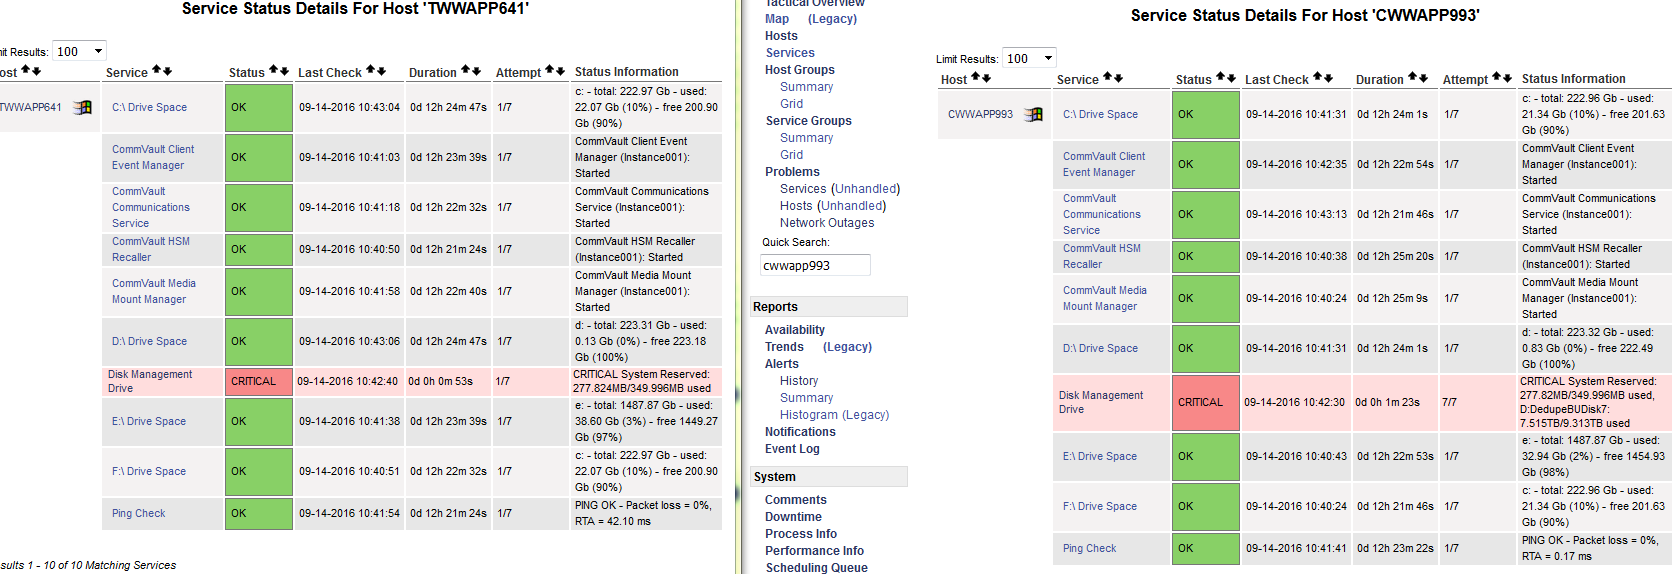Sort Status column descending in TWWAPP641 table

tap(285, 71)
